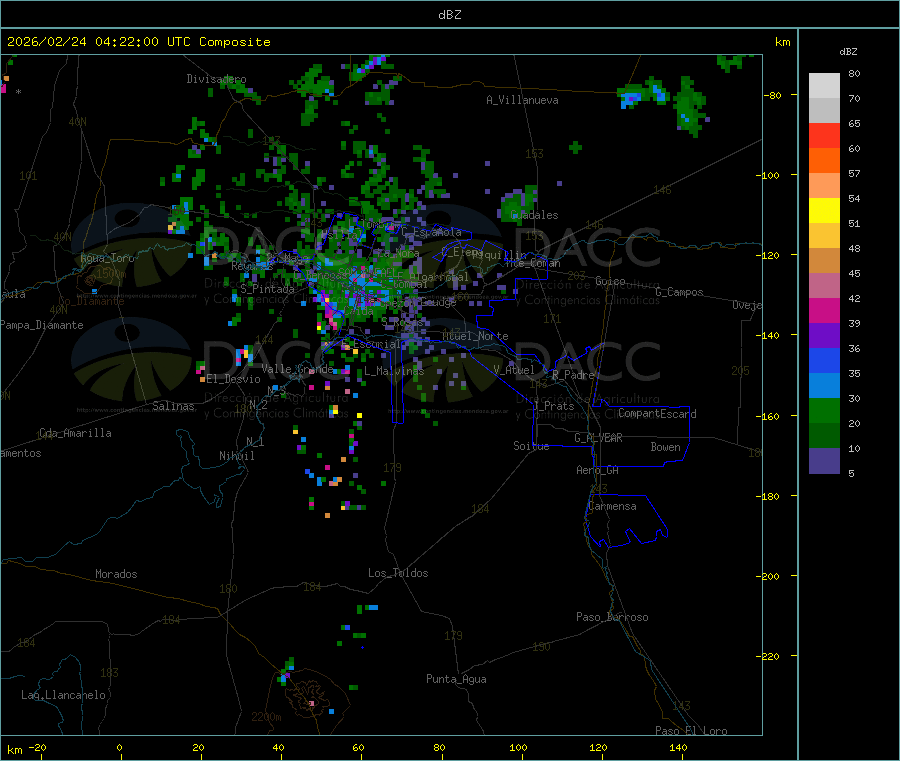The height and width of the screenshot is (761, 900).
Task: Click the light blue 30 dBZ swatch
Action: click(x=824, y=386)
